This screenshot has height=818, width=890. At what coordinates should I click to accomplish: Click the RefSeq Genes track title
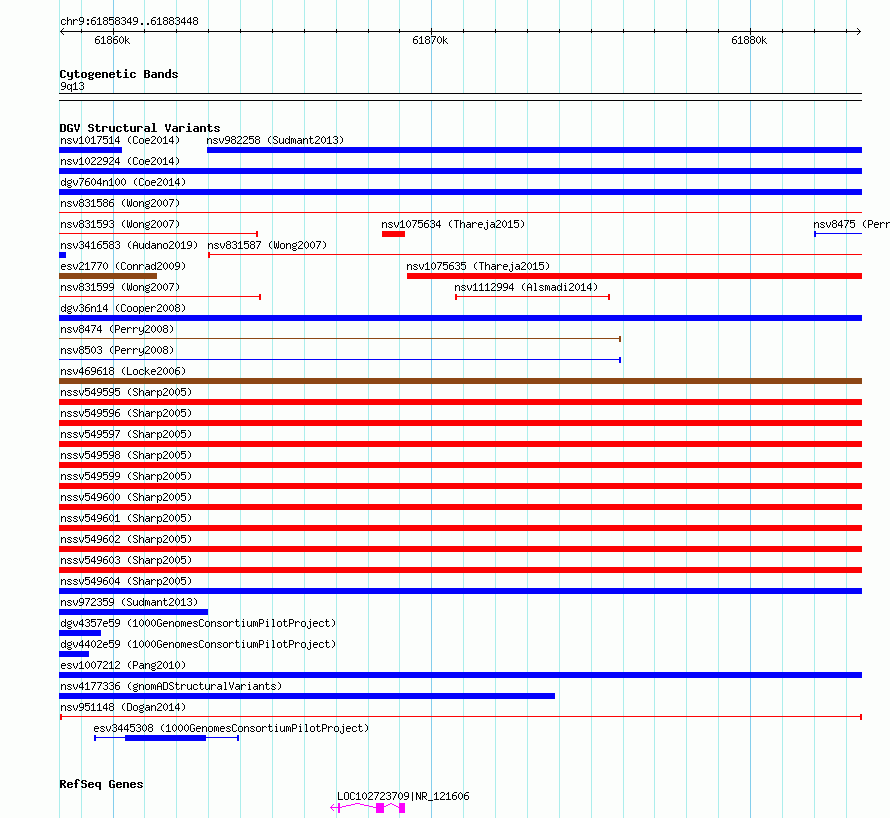(101, 785)
